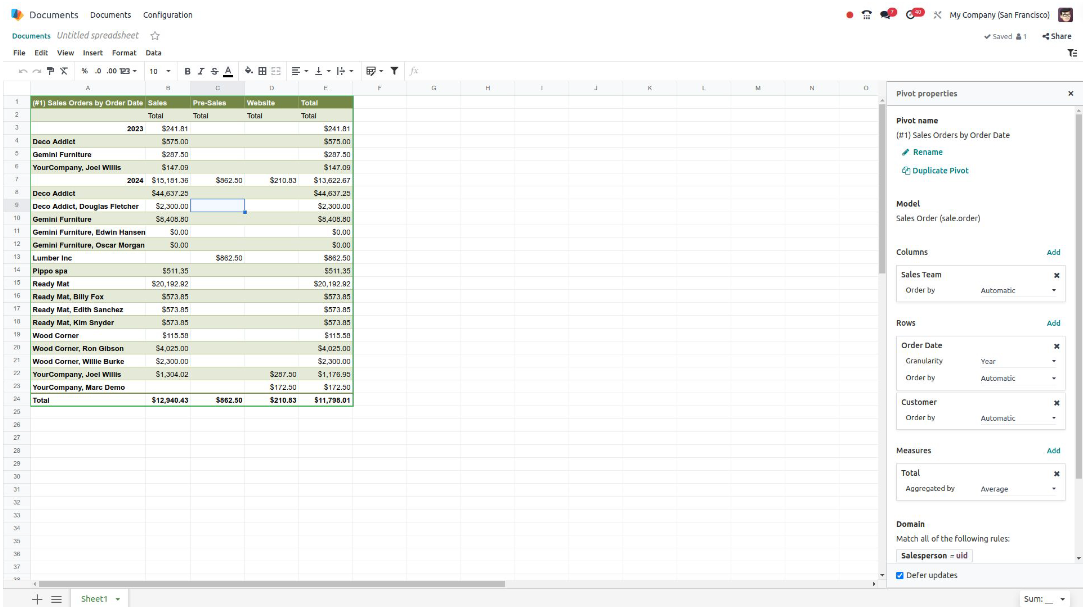Open the Total Aggregated by dropdown

coord(1018,489)
